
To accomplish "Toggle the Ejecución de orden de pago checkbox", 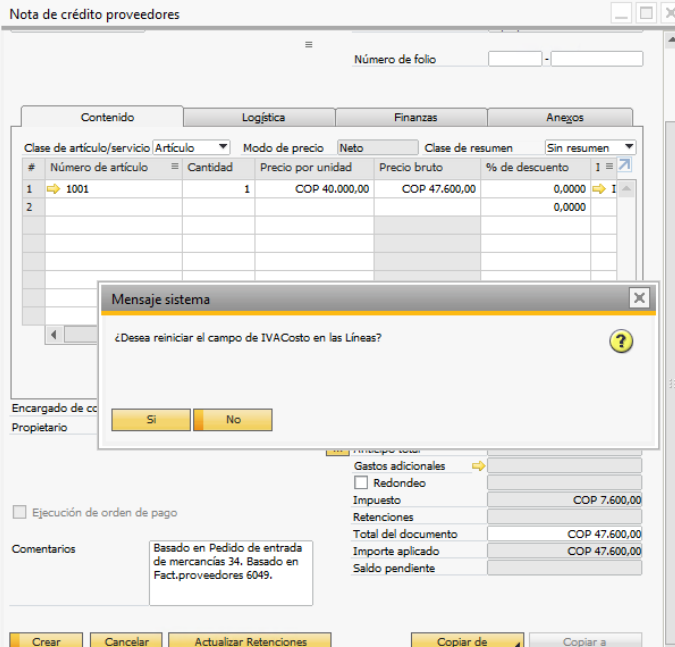I will pyautogui.click(x=20, y=513).
